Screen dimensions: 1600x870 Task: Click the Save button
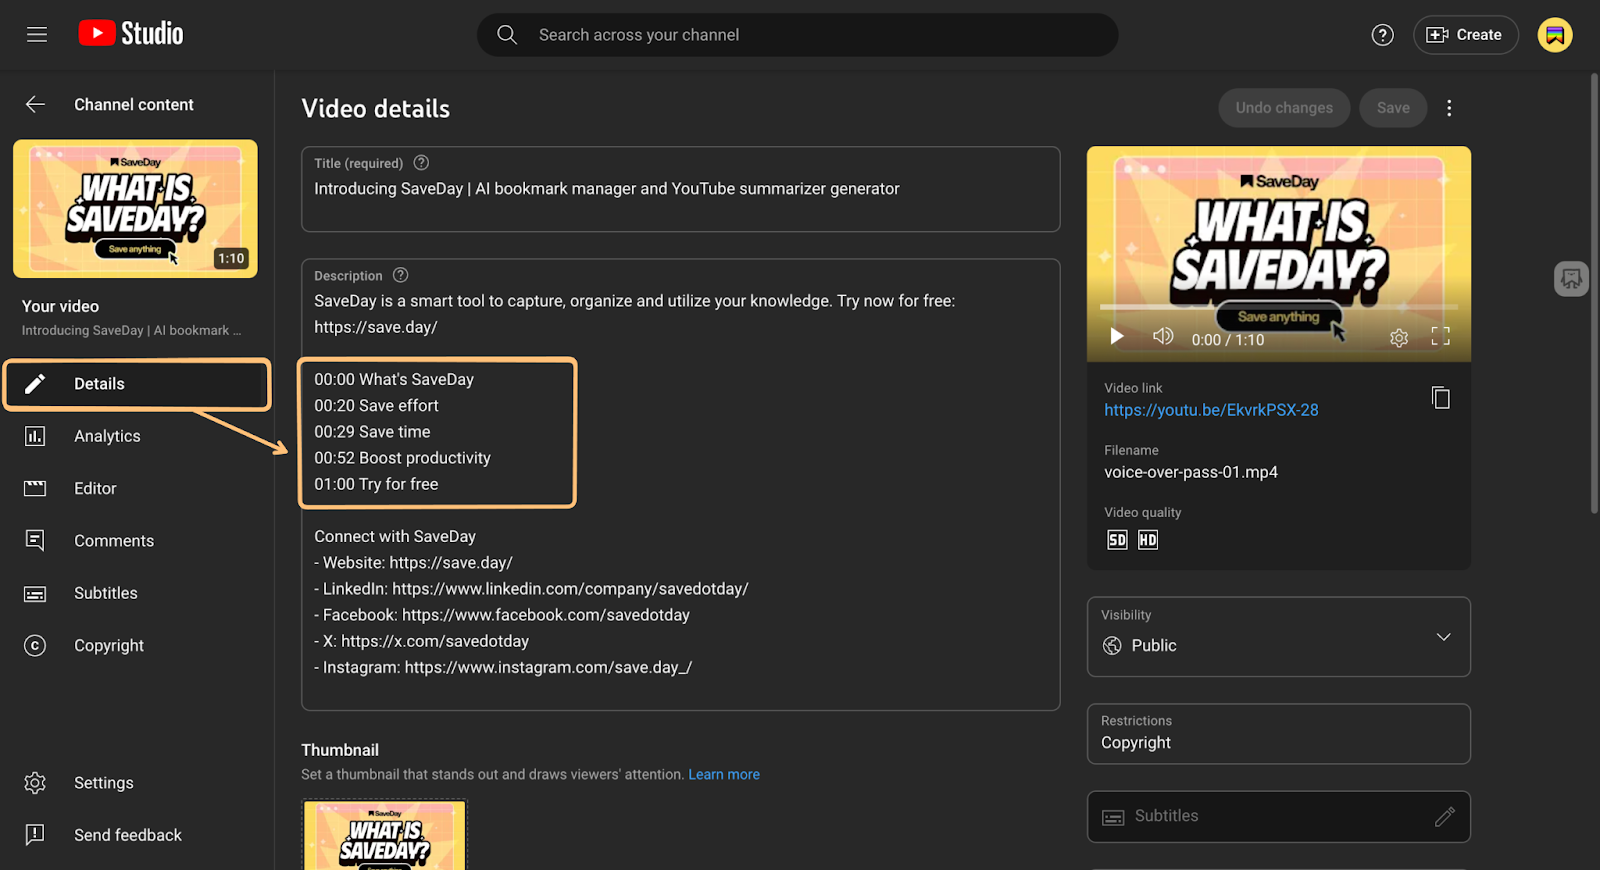(x=1393, y=108)
